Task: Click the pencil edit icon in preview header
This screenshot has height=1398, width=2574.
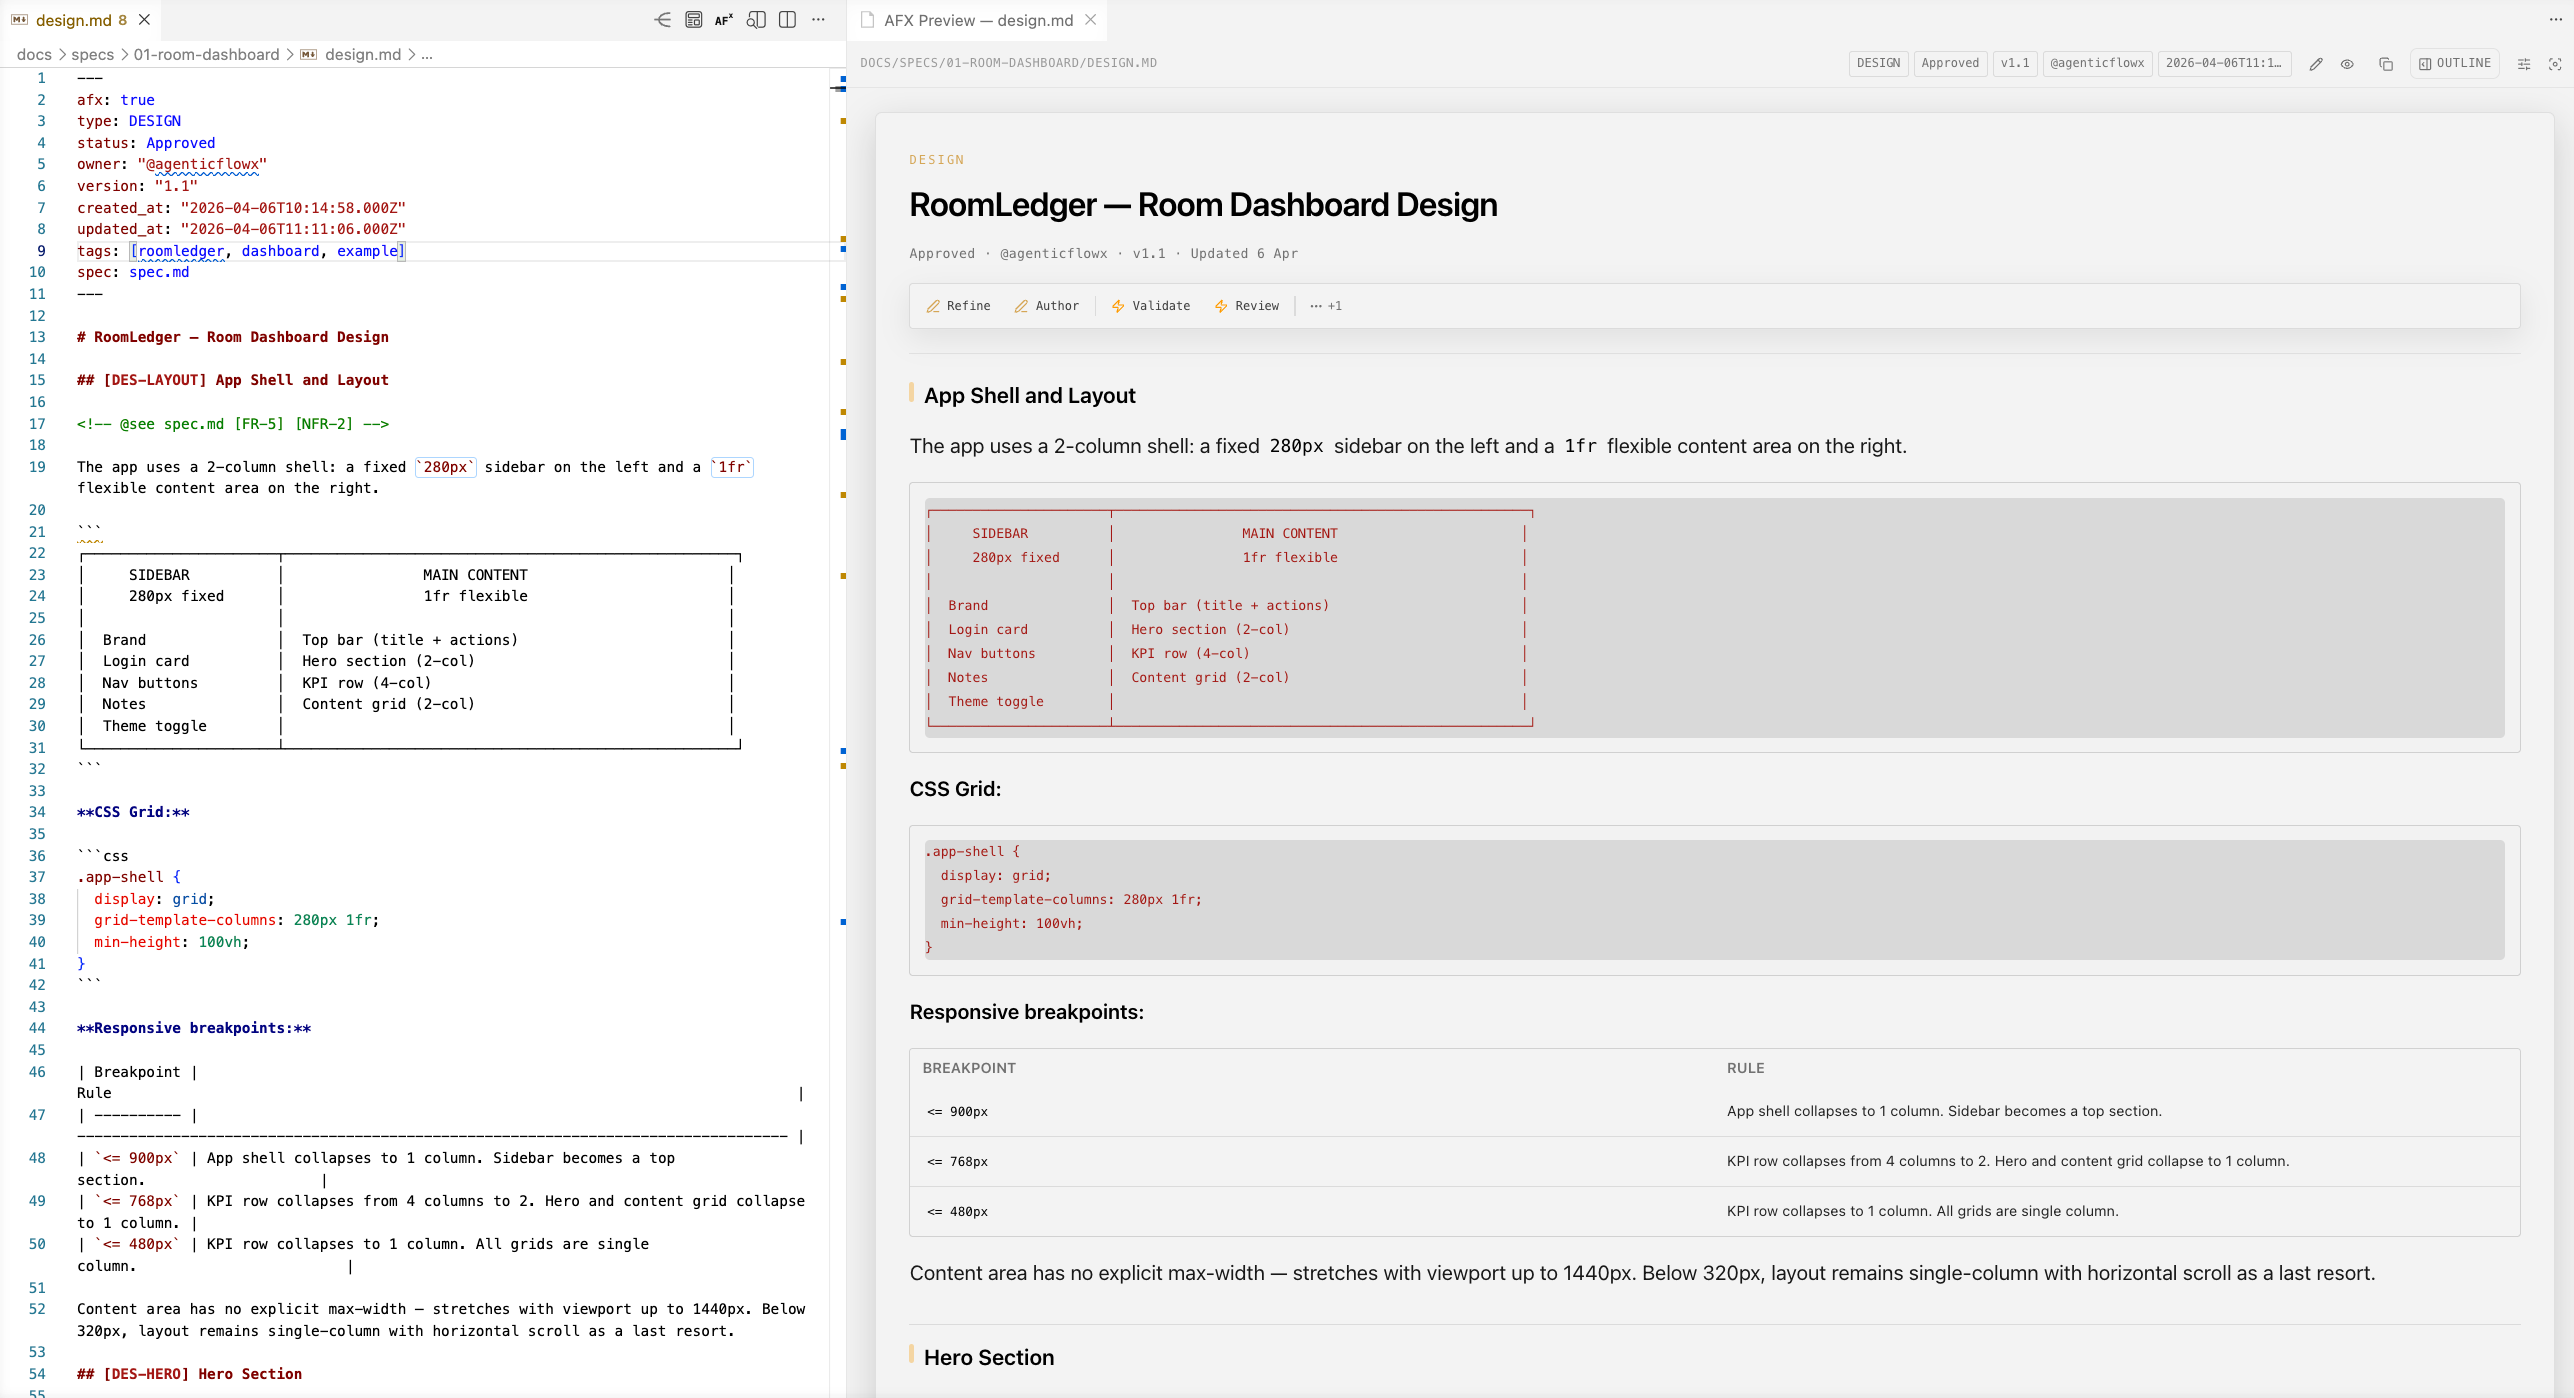Action: (x=2315, y=63)
